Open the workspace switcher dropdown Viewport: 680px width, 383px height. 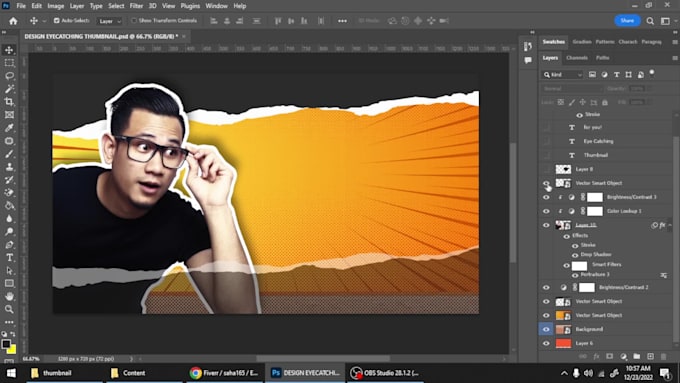point(665,21)
